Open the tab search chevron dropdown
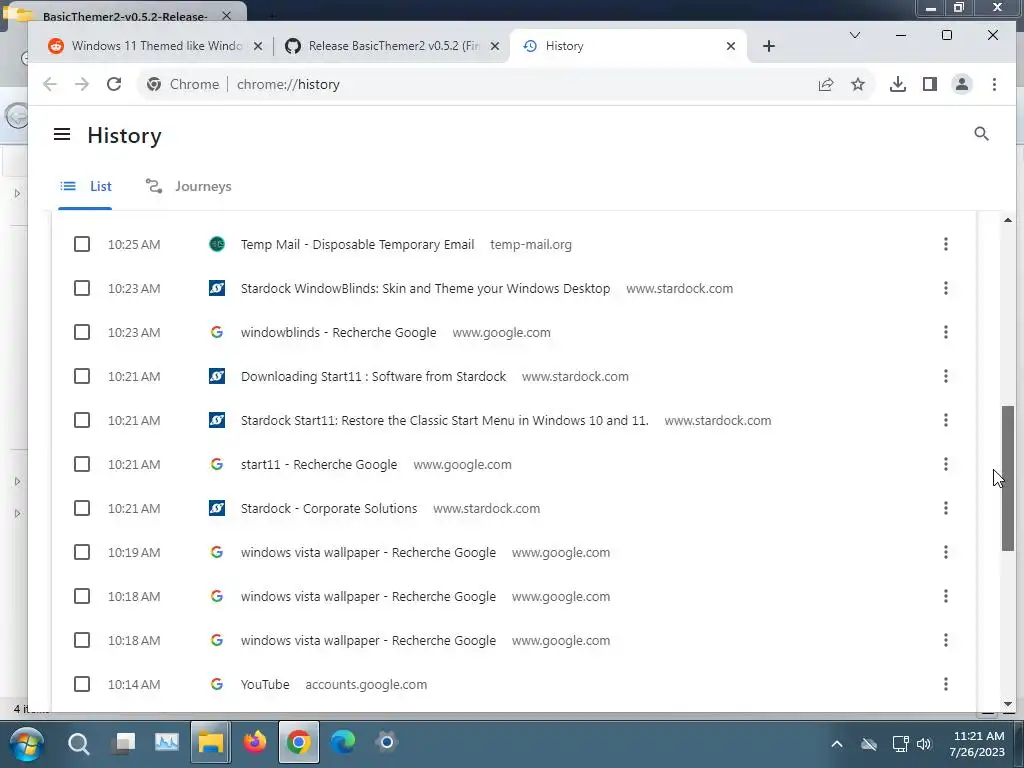The image size is (1024, 768). pyautogui.click(x=854, y=35)
